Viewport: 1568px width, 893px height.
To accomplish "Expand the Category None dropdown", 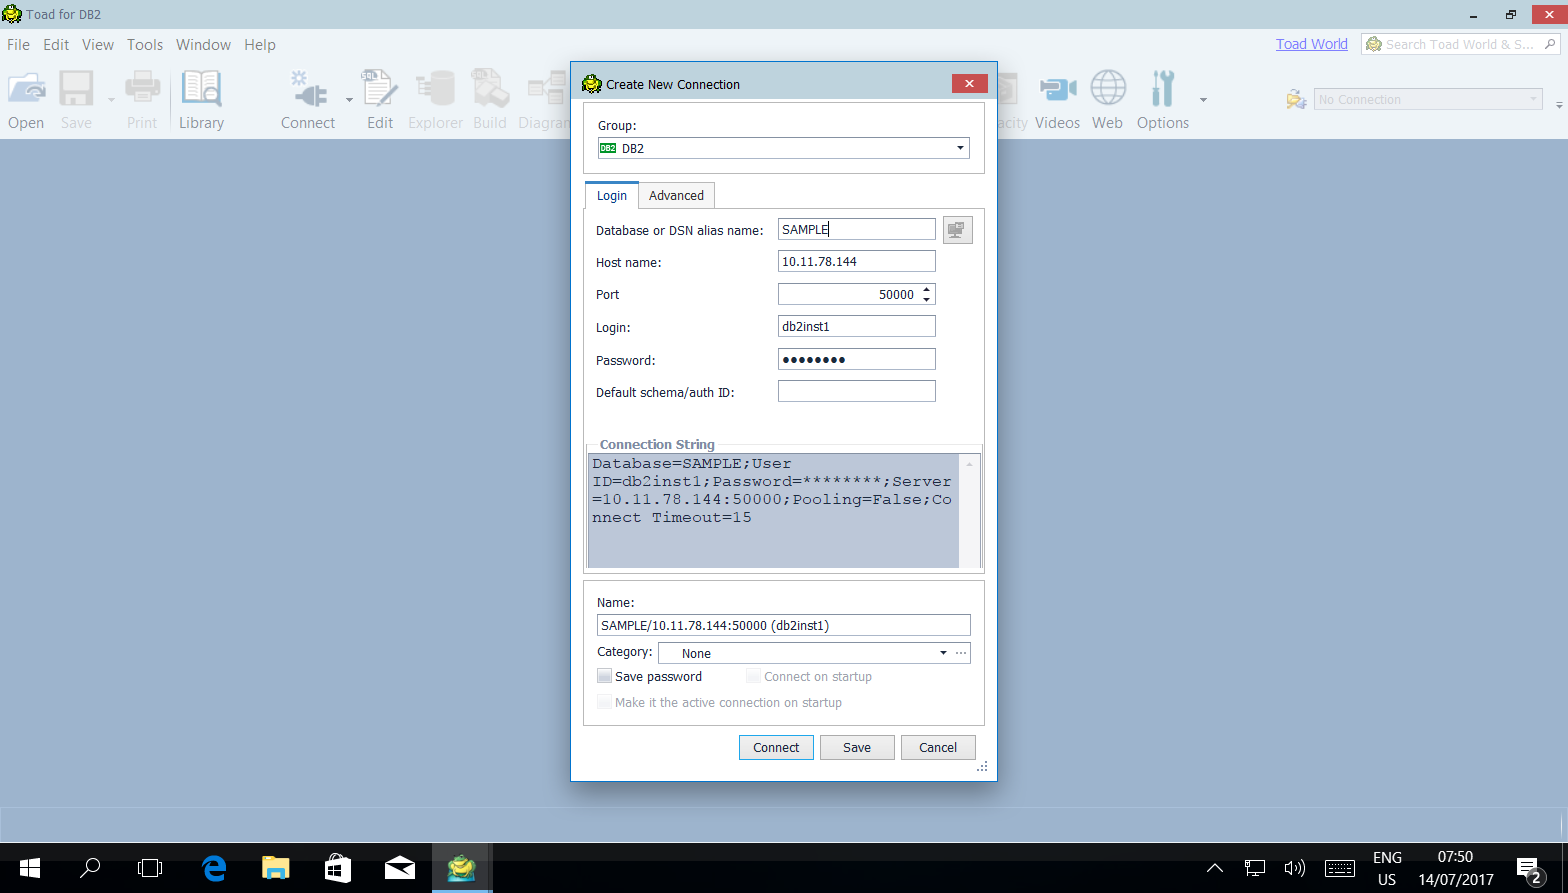I will 943,653.
